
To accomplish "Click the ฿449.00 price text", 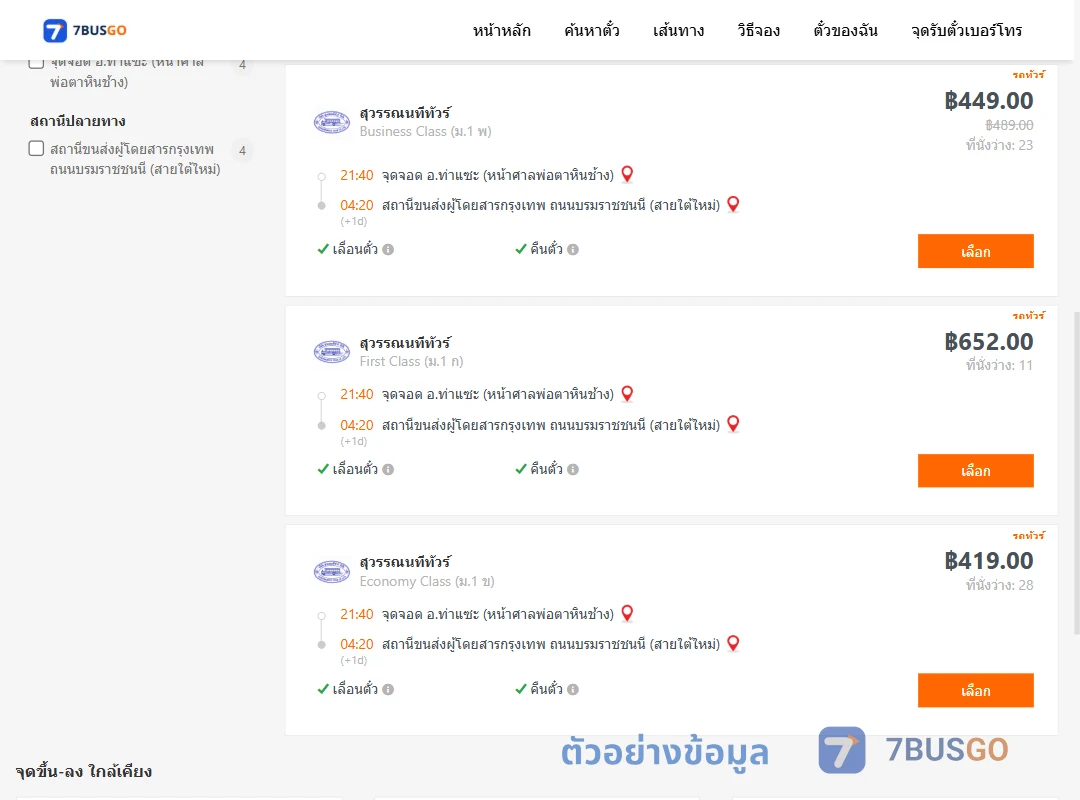I will (x=988, y=101).
